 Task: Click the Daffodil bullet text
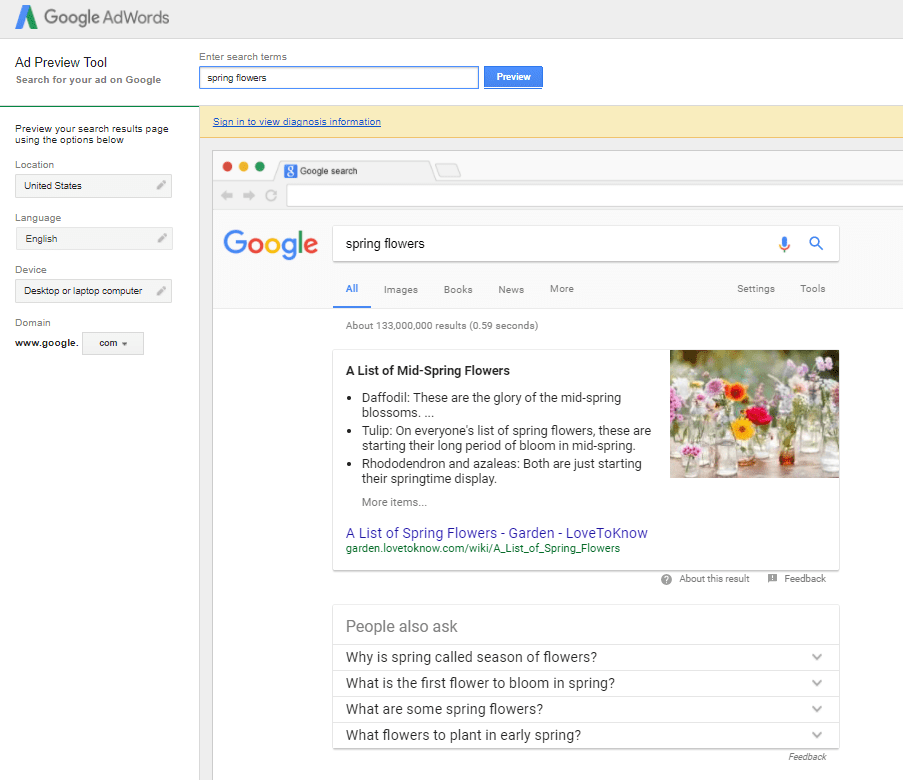coord(491,405)
